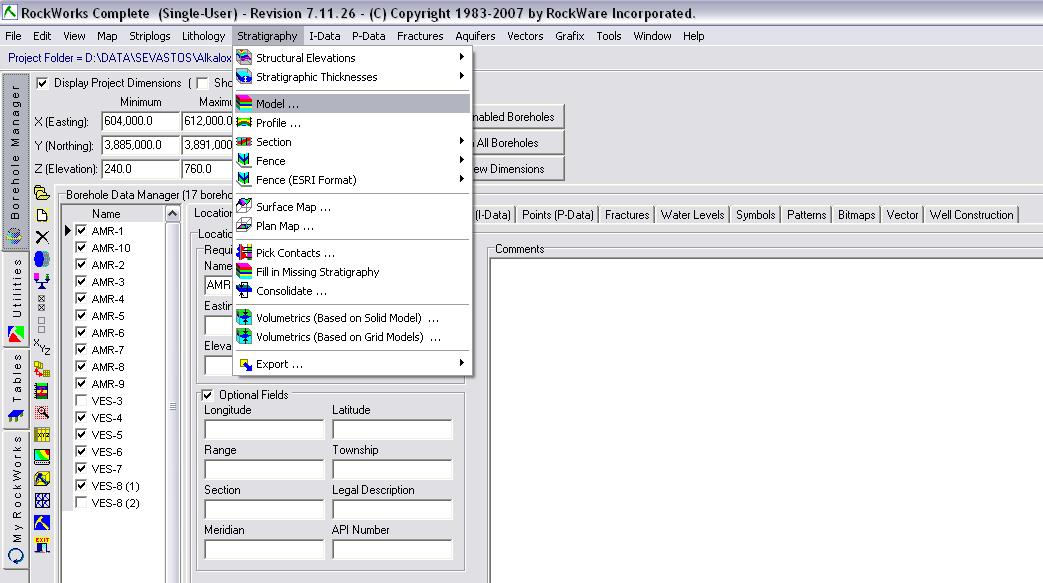Click the magnifier over red grid icon

(x=42, y=413)
